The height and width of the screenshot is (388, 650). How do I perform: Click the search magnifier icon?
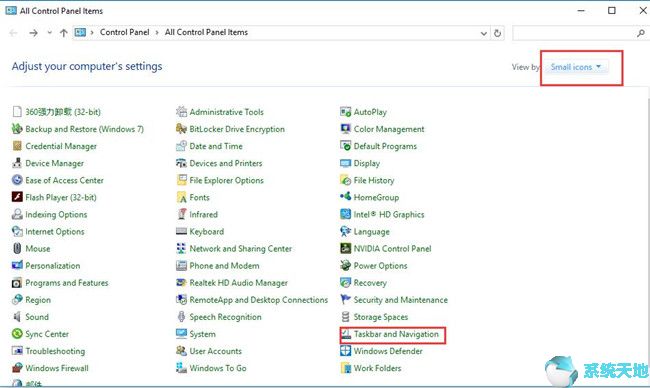(640, 33)
